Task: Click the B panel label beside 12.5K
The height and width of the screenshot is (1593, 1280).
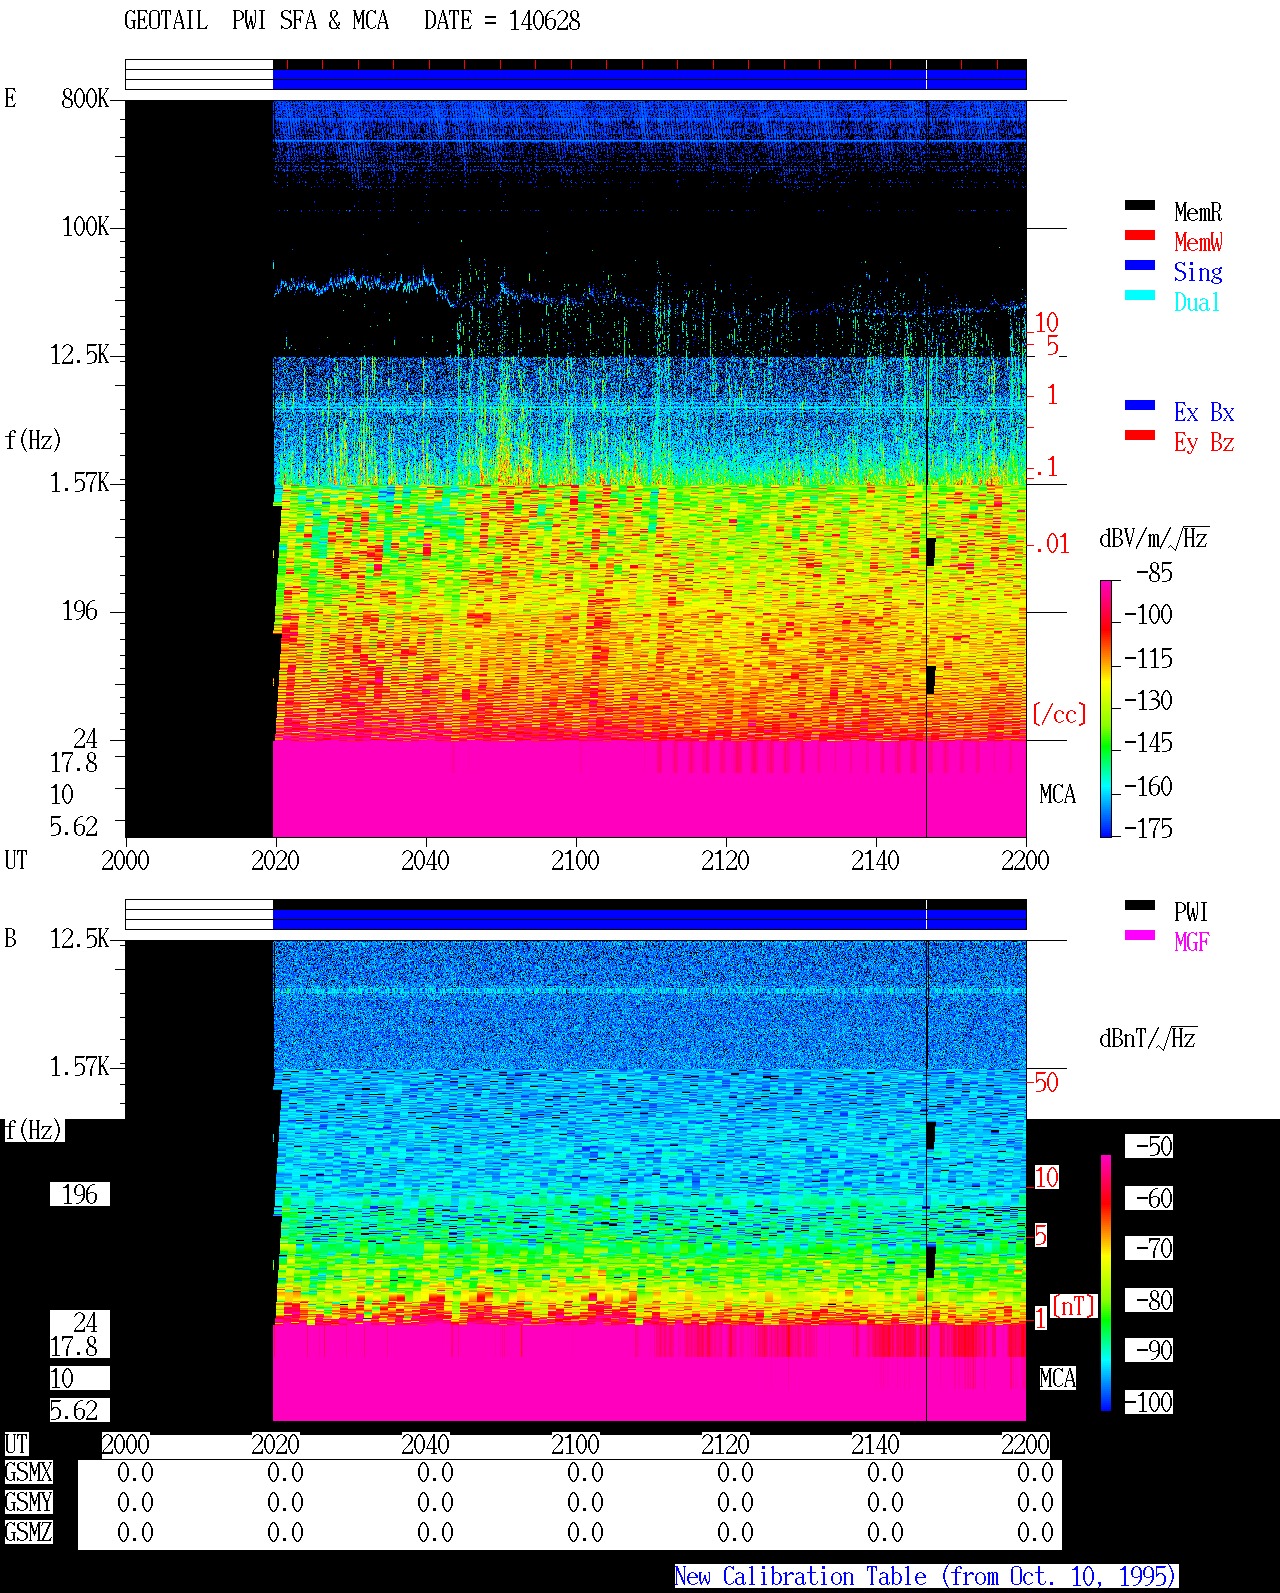Action: pyautogui.click(x=10, y=938)
